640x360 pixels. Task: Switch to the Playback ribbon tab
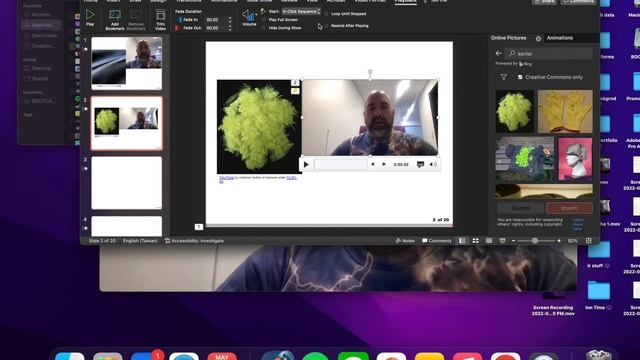coord(406,1)
